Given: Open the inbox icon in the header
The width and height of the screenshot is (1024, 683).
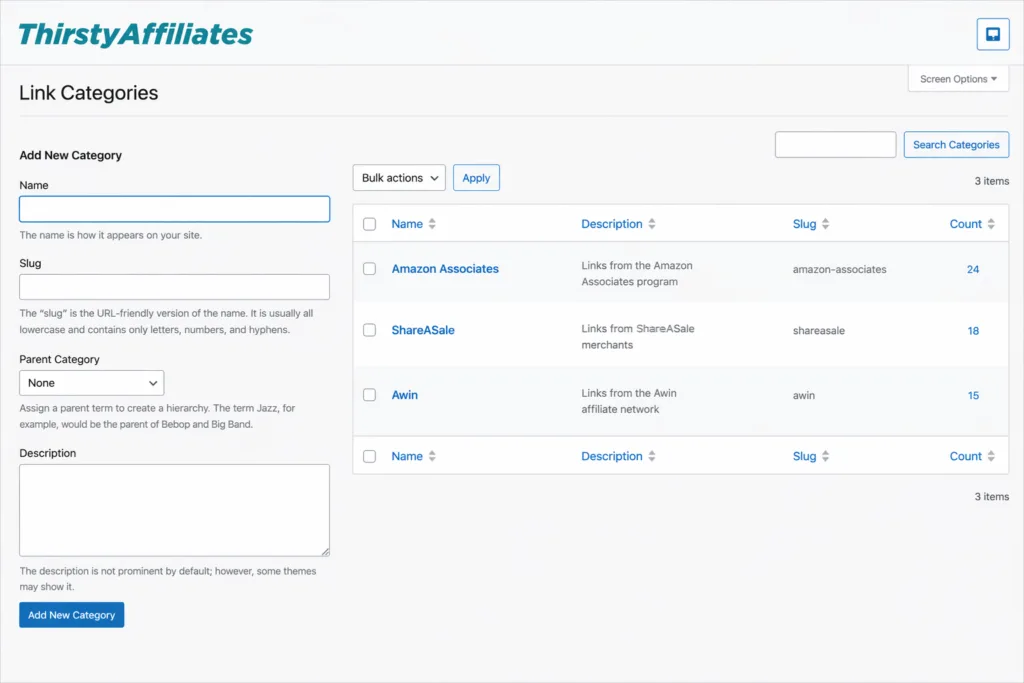Looking at the screenshot, I should coord(993,34).
